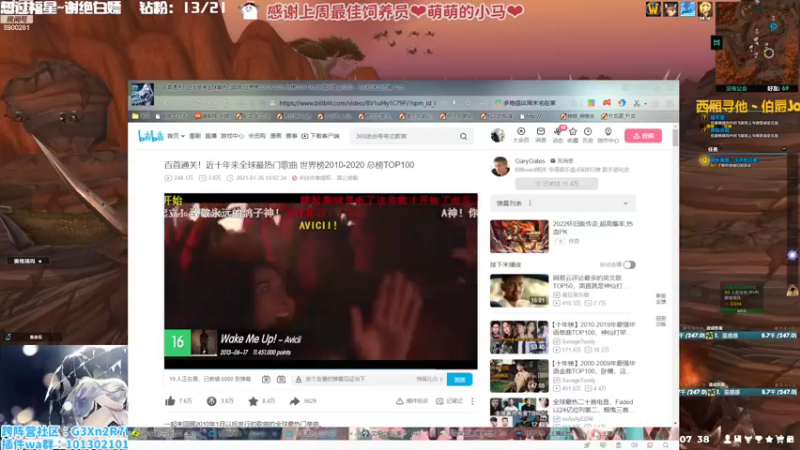800x450 pixels.
Task: Open the 游戏中心 menu item
Action: tap(232, 136)
